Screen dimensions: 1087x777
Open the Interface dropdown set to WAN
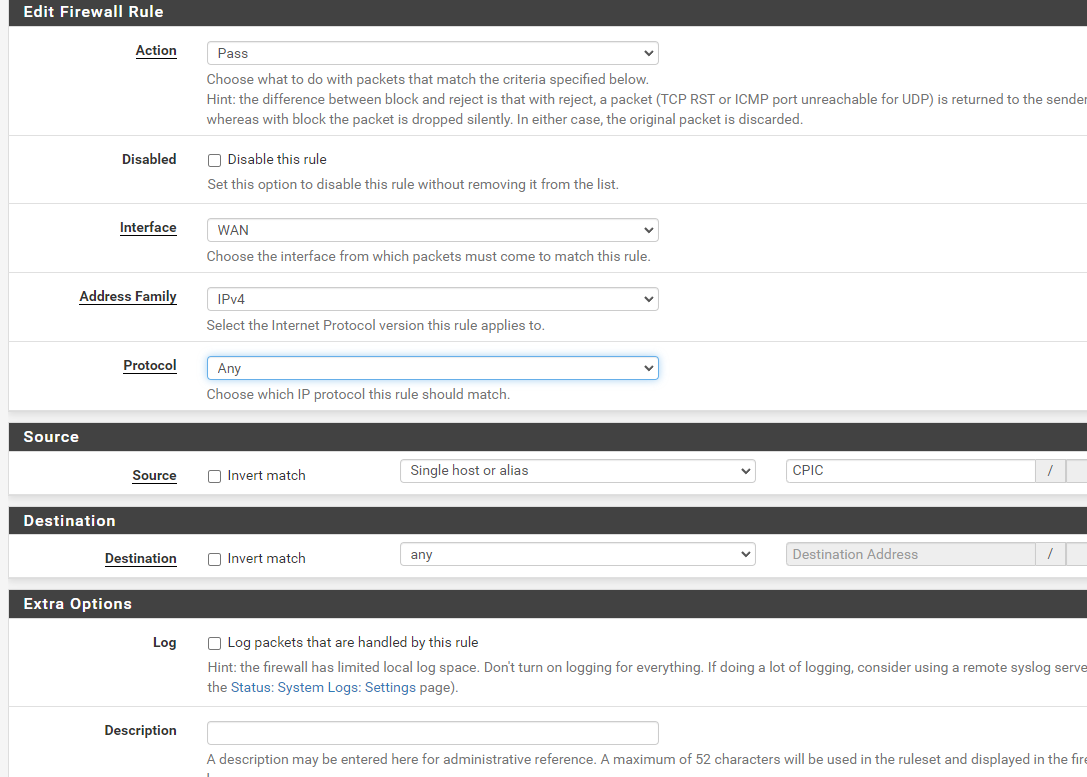click(x=432, y=230)
